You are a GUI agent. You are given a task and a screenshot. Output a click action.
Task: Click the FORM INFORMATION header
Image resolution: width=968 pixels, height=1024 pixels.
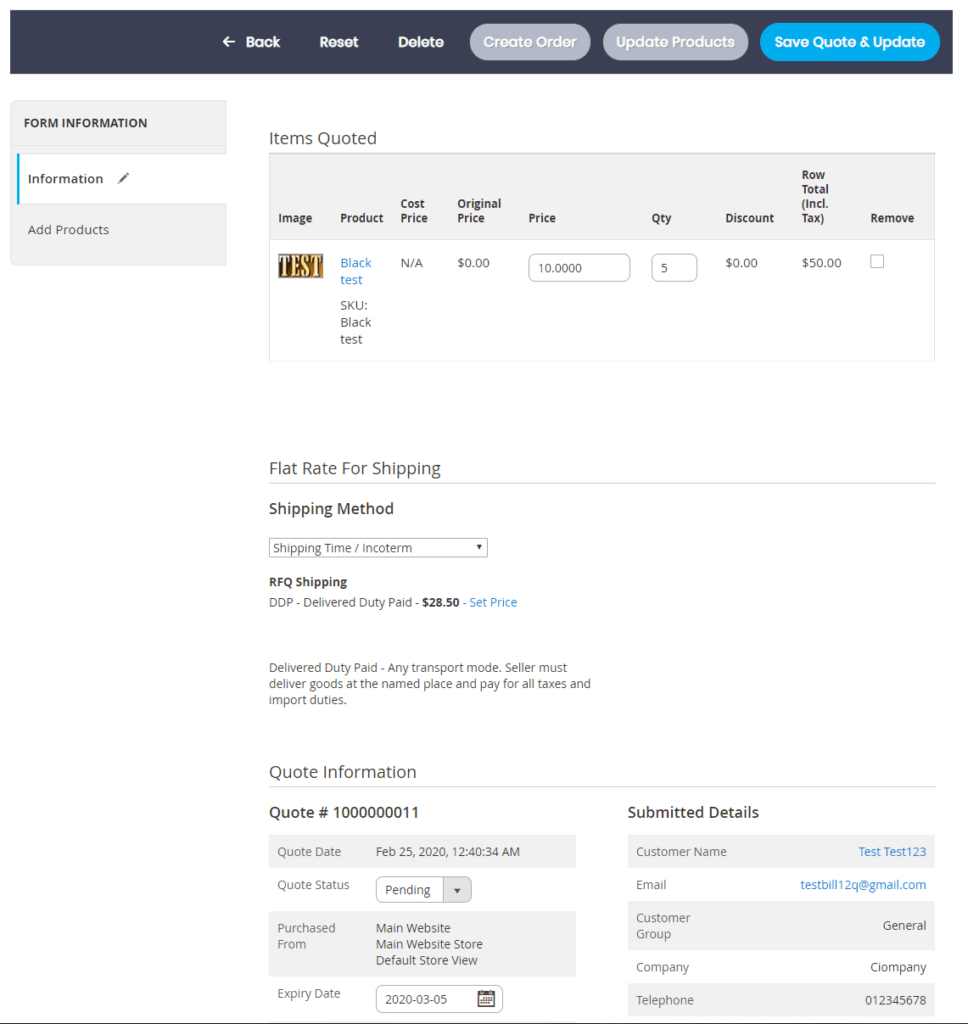[x=86, y=123]
